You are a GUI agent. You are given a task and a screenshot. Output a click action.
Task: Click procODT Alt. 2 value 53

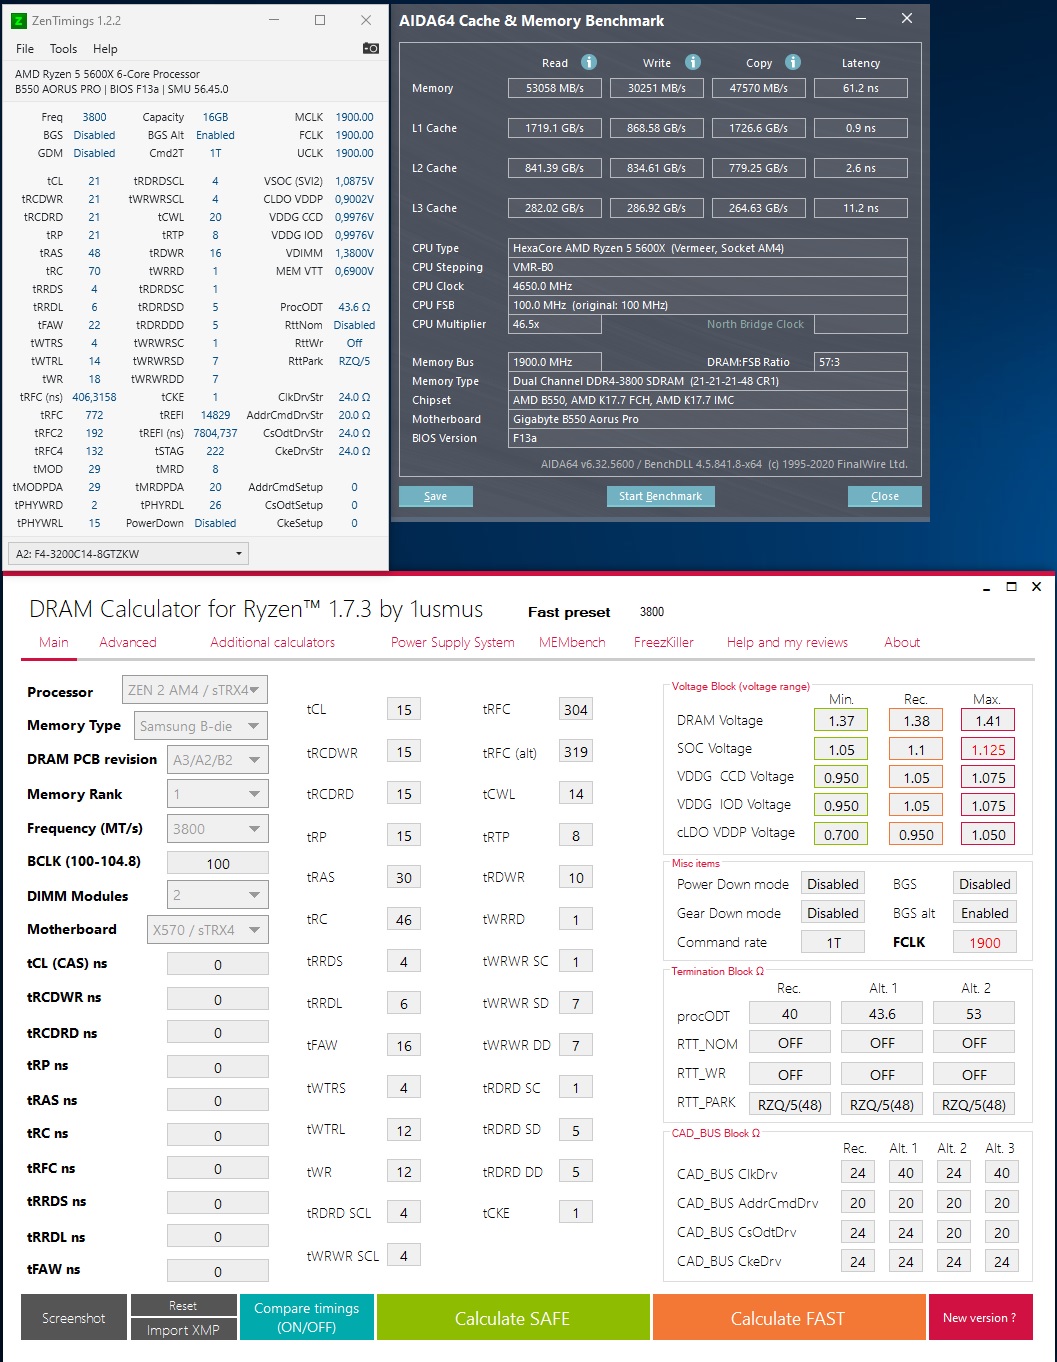[x=974, y=1013]
